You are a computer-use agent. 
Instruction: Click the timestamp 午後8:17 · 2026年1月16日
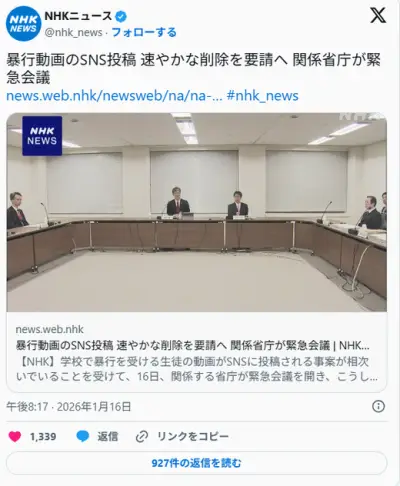[69, 407]
